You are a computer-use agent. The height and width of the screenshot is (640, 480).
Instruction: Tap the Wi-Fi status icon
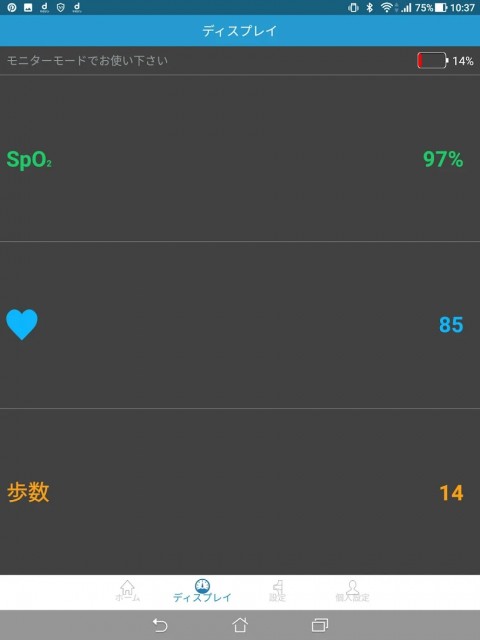387,7
